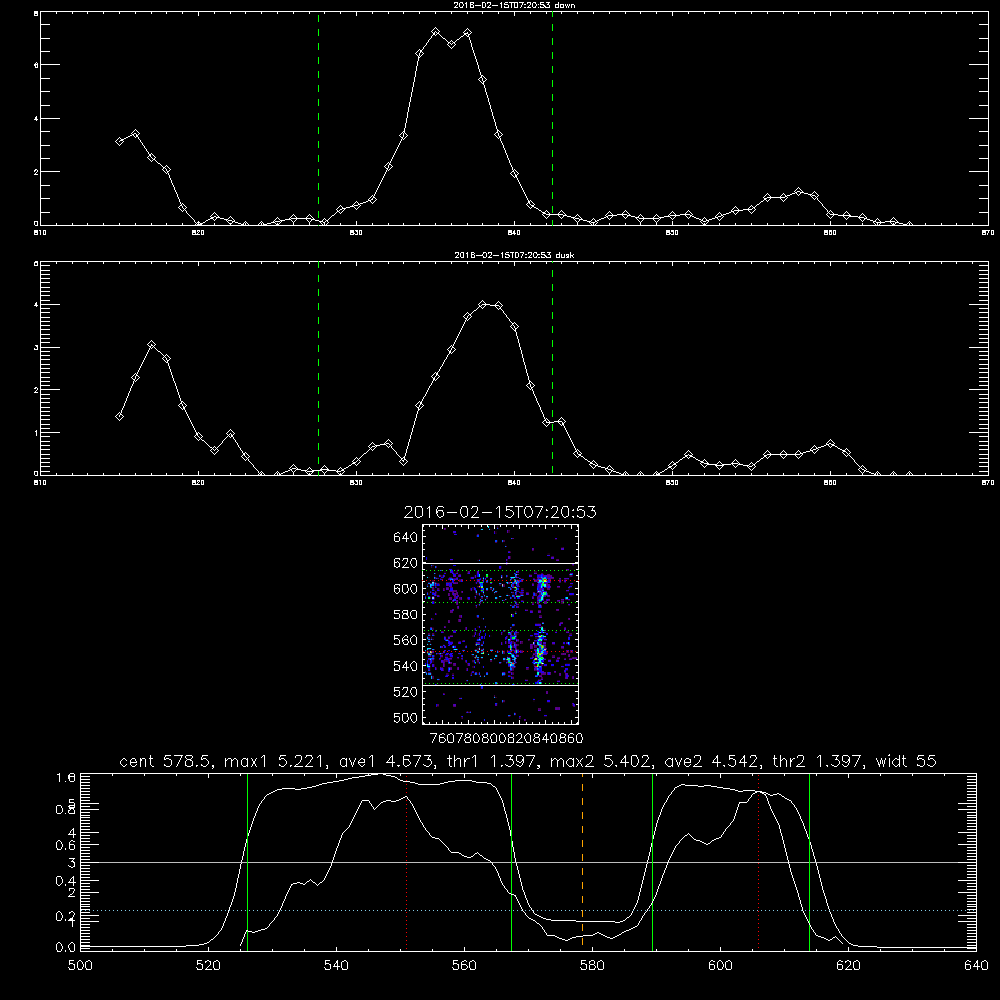Click the solid green boundary line near 567
The image size is (1000, 1000).
pyautogui.click(x=511, y=861)
